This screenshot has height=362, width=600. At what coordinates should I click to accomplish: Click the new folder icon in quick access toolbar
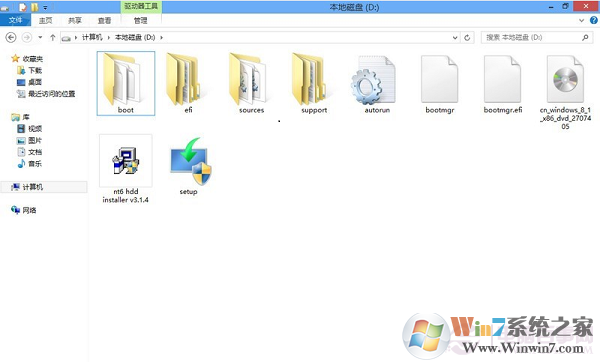pyautogui.click(x=34, y=7)
